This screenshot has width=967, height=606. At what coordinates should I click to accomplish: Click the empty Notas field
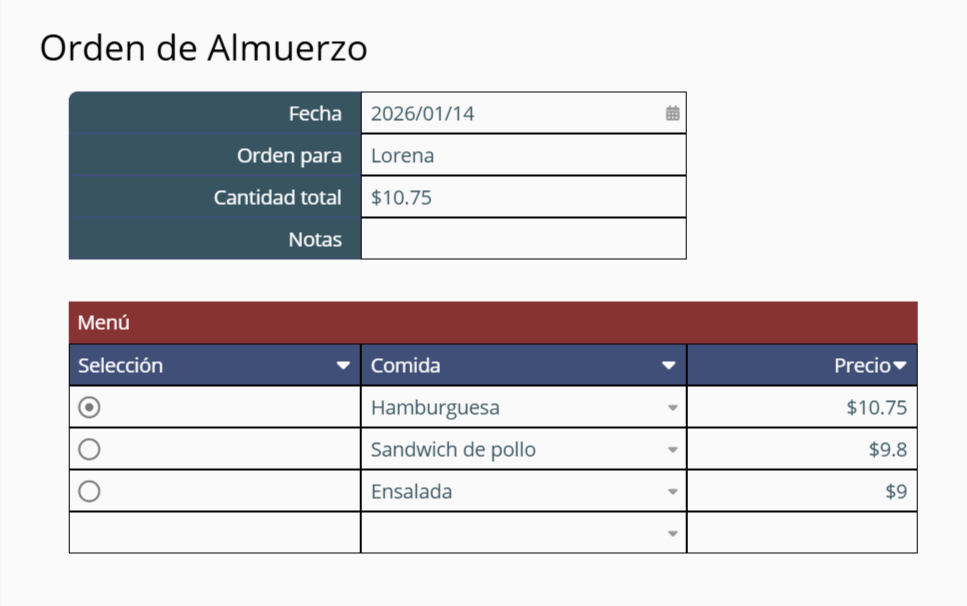click(x=524, y=239)
